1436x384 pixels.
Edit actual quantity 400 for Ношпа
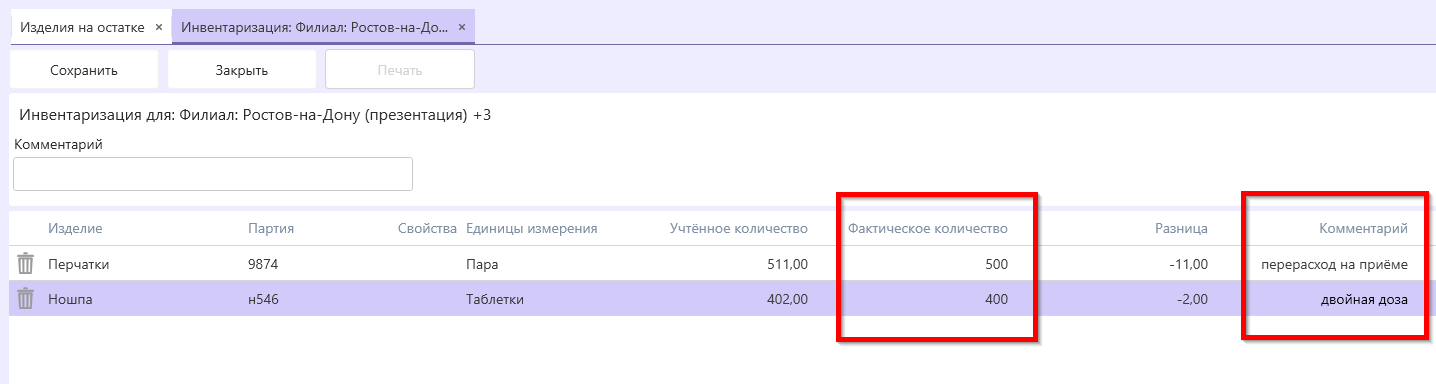pyautogui.click(x=995, y=298)
